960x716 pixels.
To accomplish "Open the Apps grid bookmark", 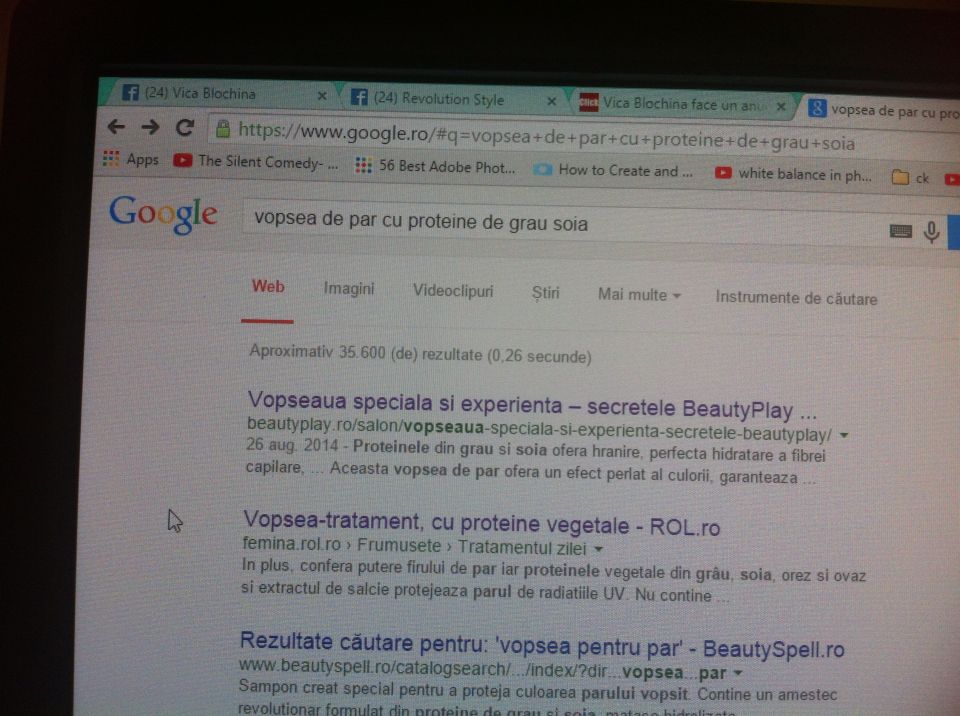I will 130,159.
